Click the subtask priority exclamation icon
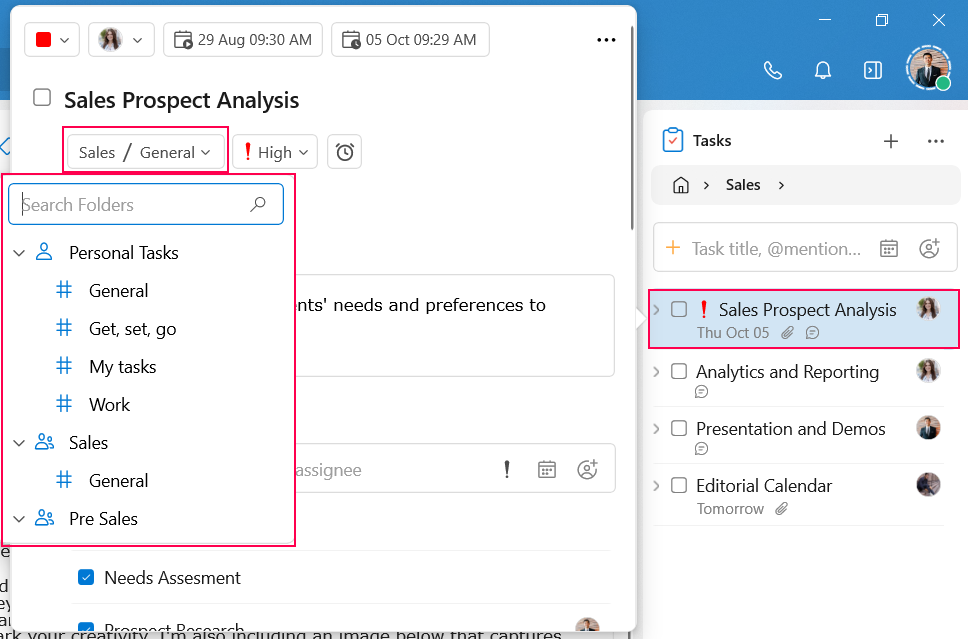This screenshot has height=639, width=968. [507, 470]
